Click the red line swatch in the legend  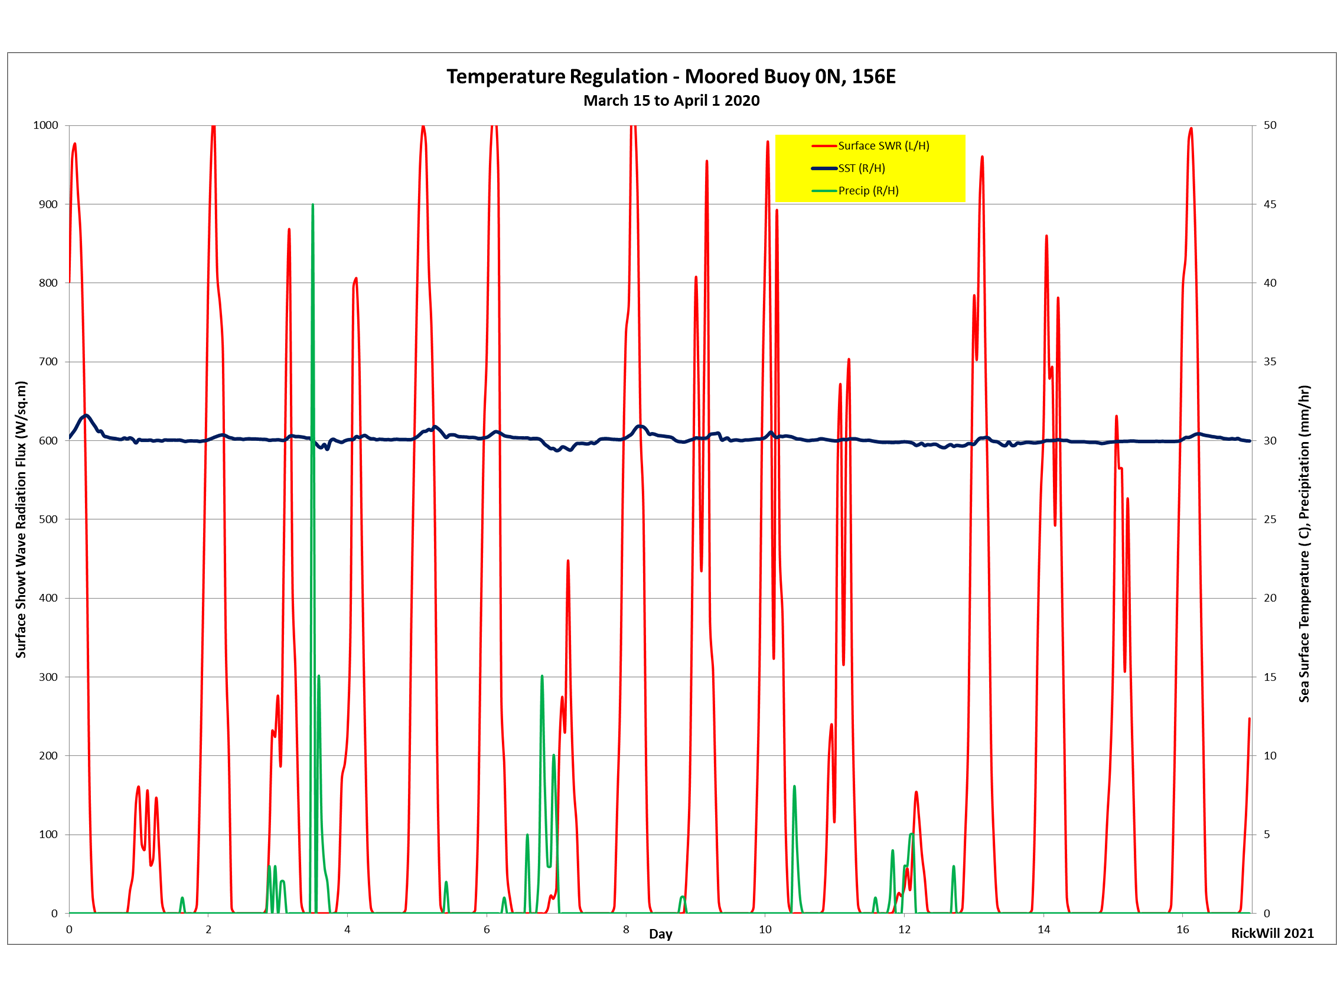823,146
